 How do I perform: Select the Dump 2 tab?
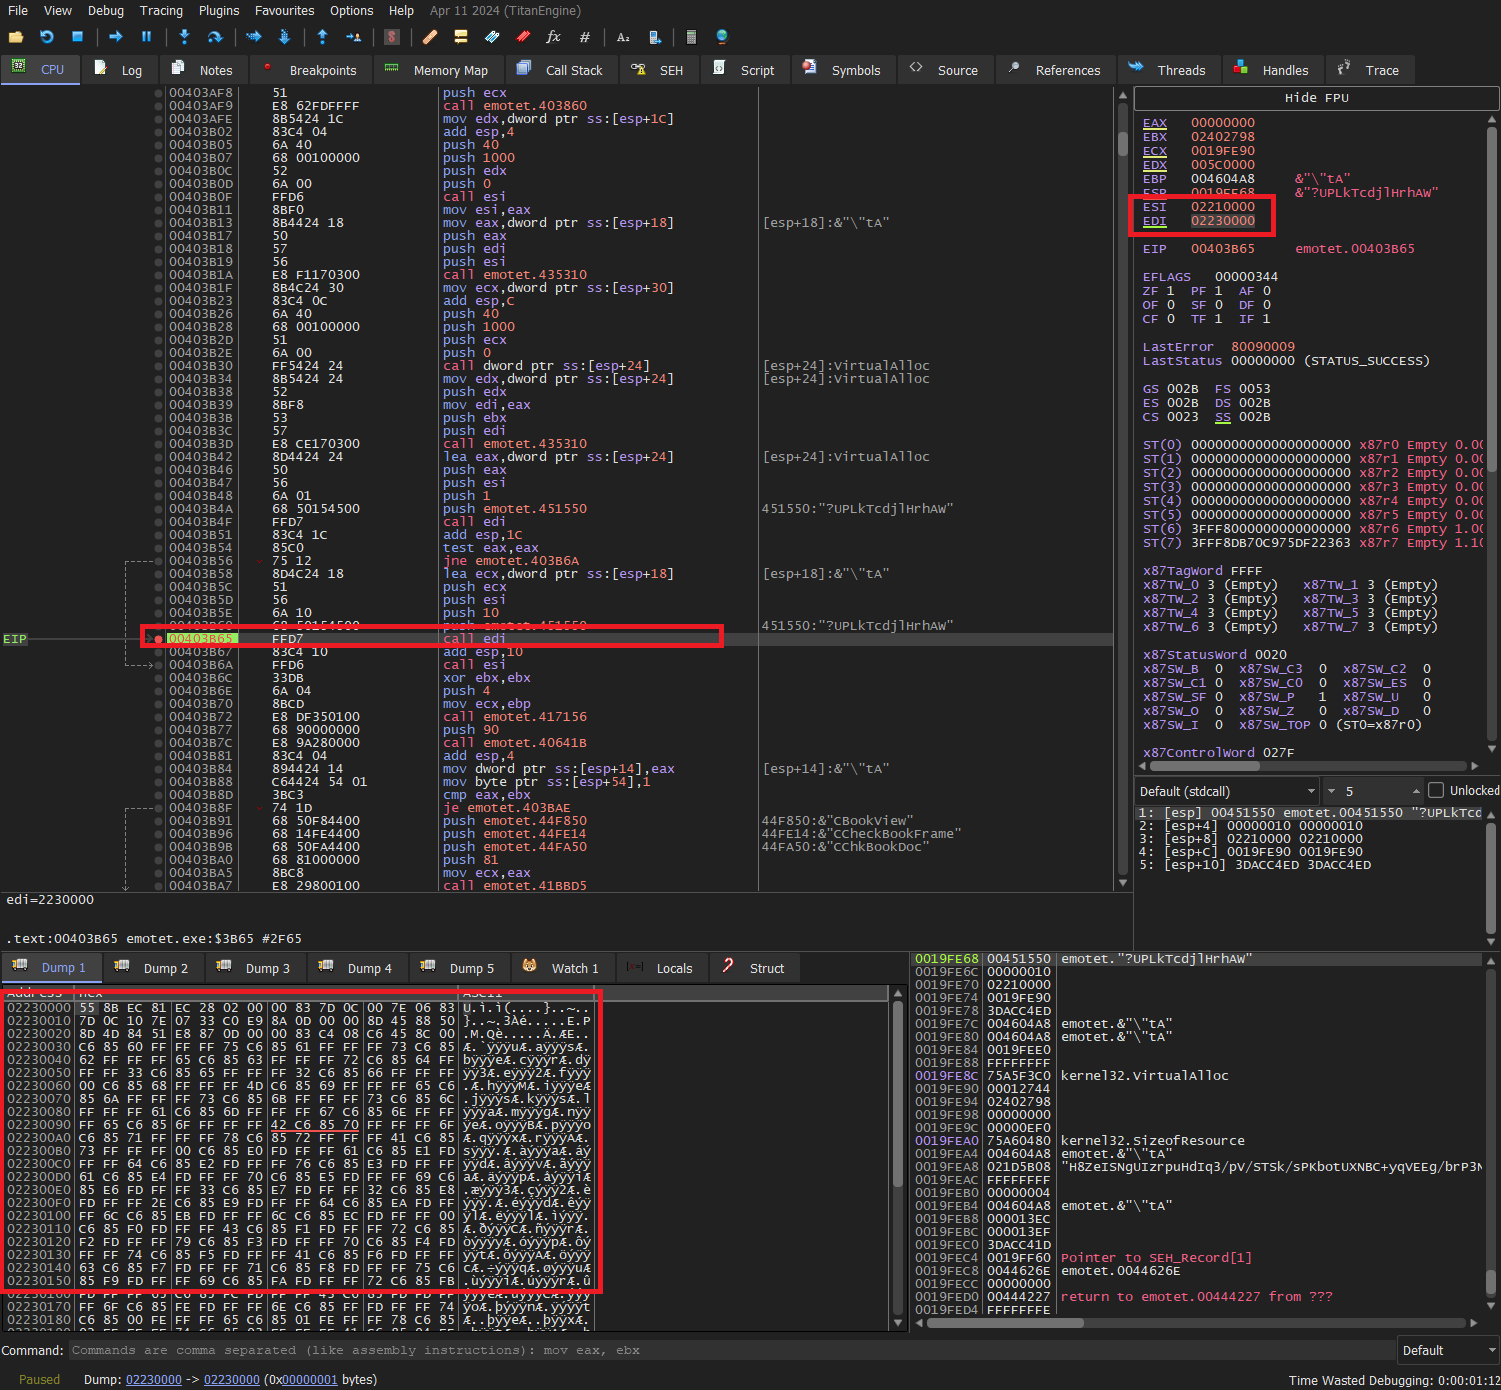(x=153, y=968)
